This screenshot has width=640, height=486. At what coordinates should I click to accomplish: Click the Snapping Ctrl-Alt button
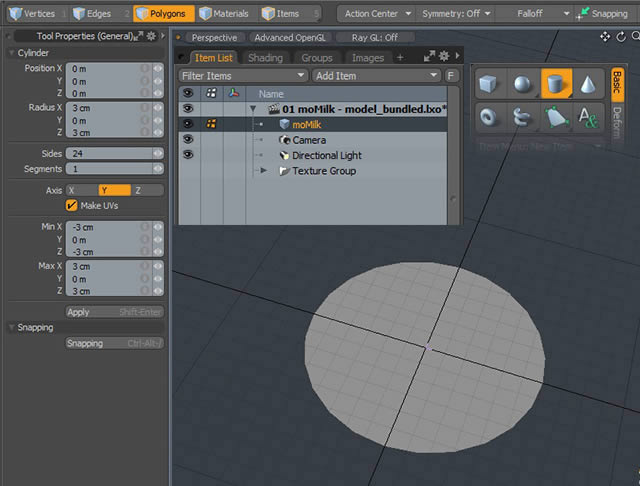115,343
